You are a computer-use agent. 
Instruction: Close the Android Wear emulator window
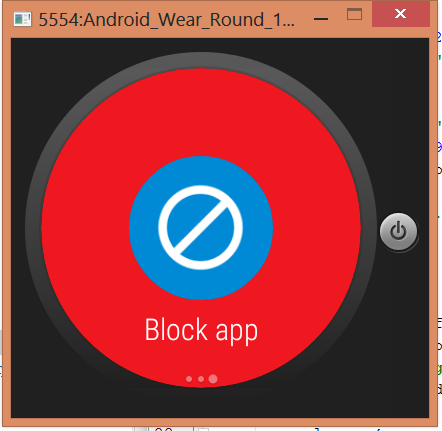401,14
